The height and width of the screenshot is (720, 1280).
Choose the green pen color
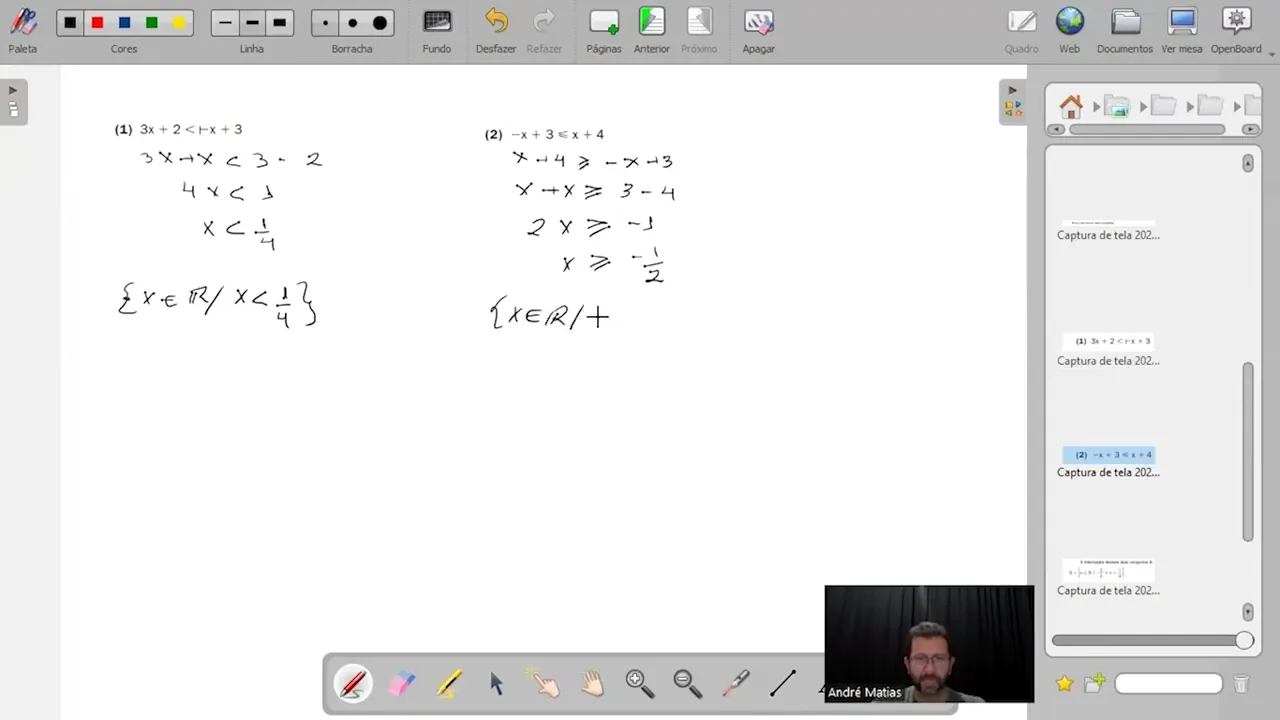(x=151, y=23)
